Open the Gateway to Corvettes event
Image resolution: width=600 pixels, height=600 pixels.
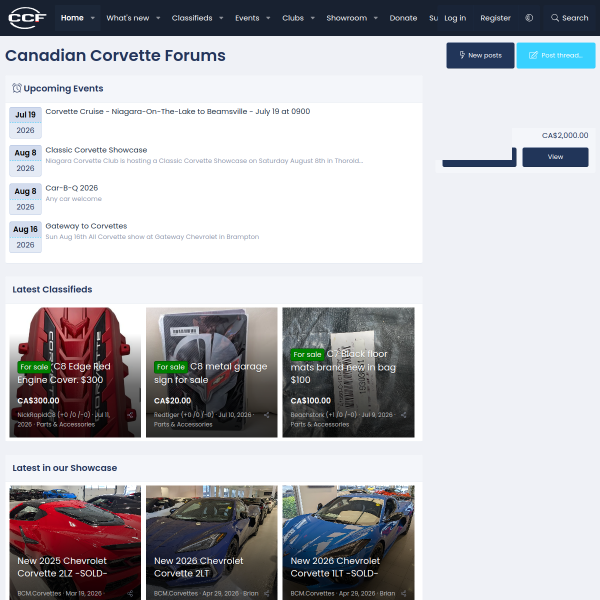pos(86,226)
